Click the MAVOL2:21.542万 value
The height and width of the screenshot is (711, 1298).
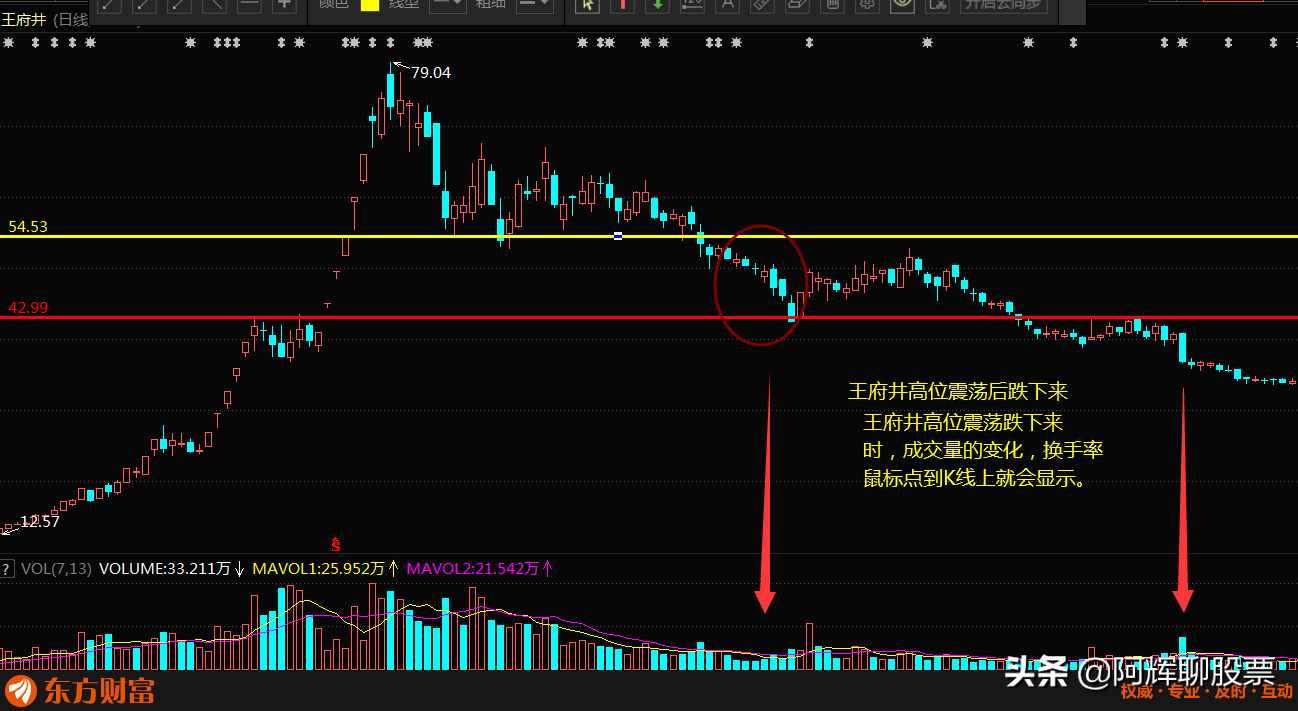[473, 568]
